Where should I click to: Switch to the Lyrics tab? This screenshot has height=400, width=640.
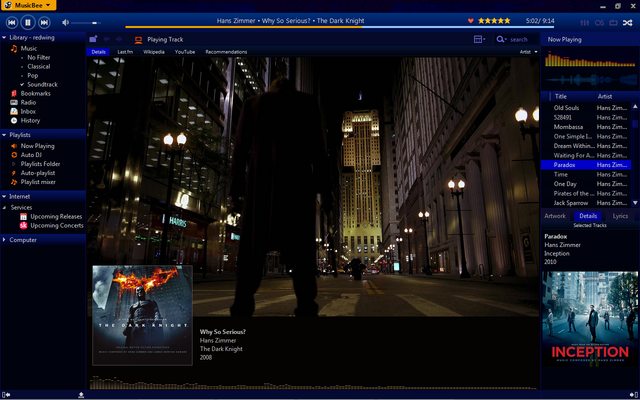click(620, 216)
